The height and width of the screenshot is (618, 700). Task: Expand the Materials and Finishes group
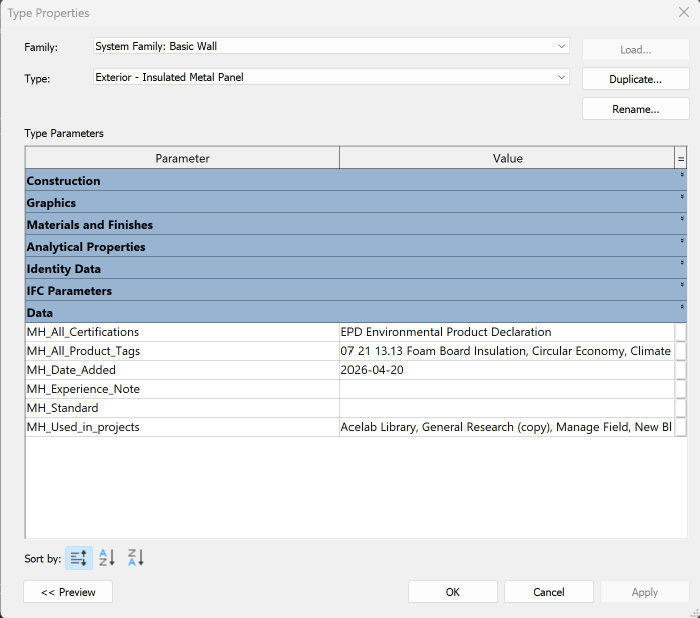pos(682,219)
